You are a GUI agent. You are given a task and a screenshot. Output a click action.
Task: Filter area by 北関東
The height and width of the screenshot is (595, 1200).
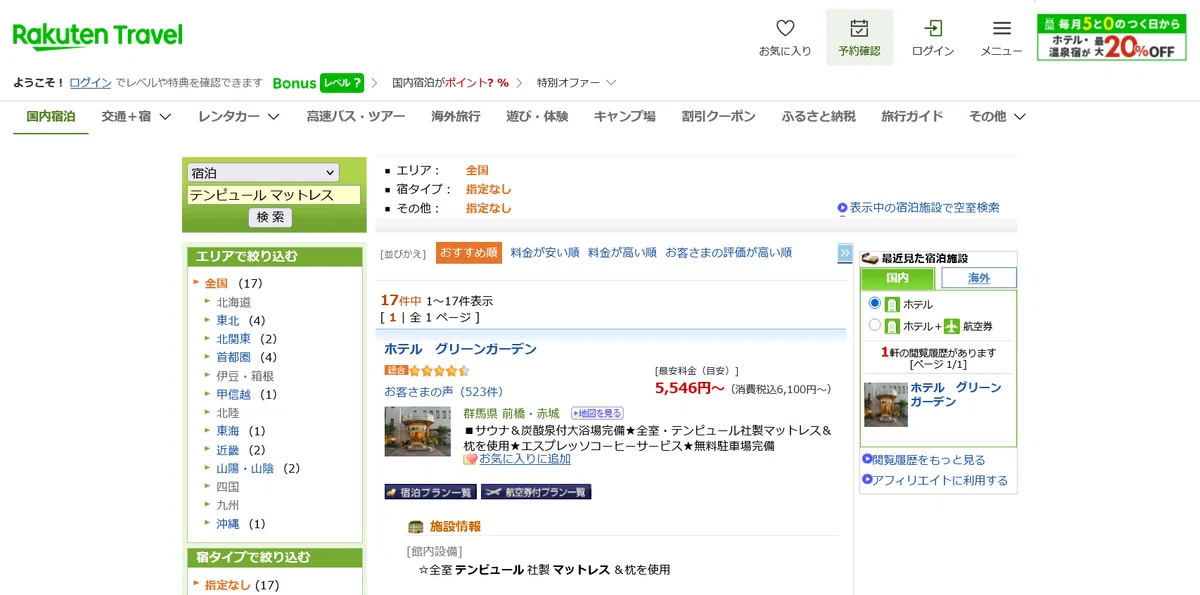click(234, 339)
